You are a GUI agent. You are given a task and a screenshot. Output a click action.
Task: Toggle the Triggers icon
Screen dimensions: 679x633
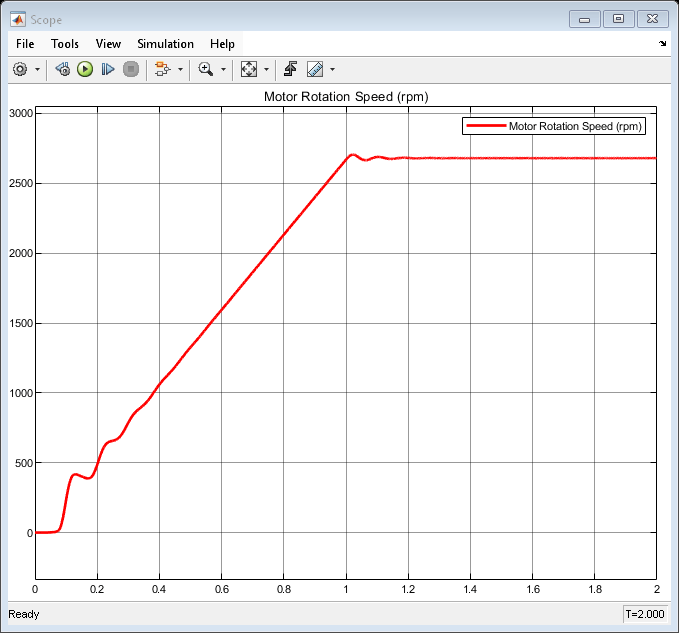291,69
